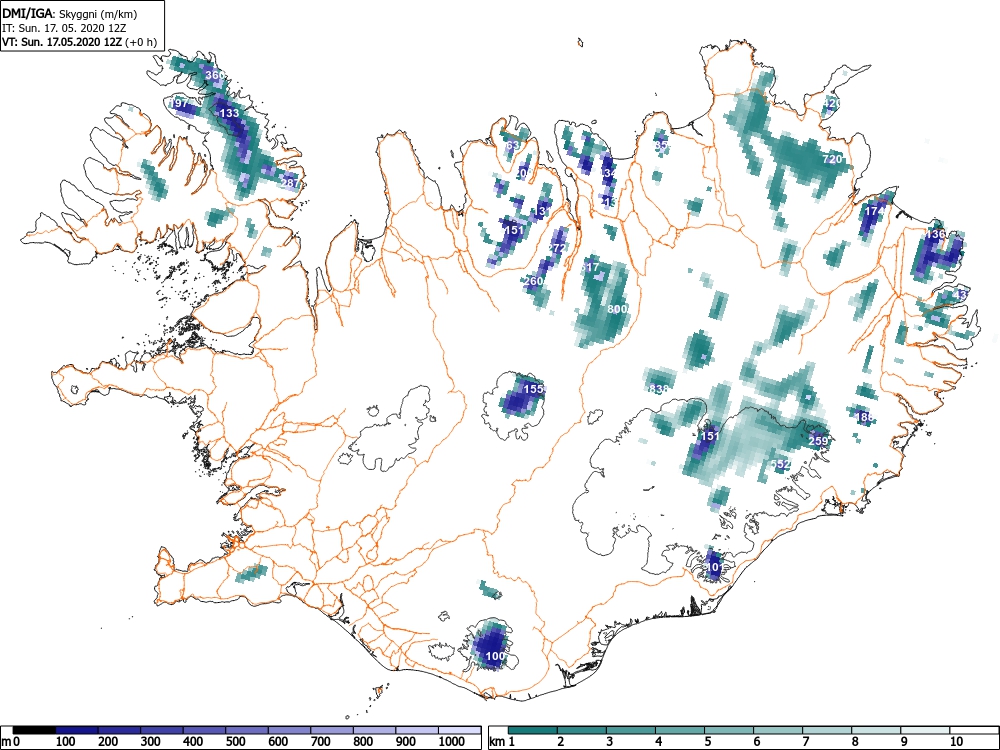1000x750 pixels.
Task: Click the 720 value in the northeast
Action: point(832,159)
